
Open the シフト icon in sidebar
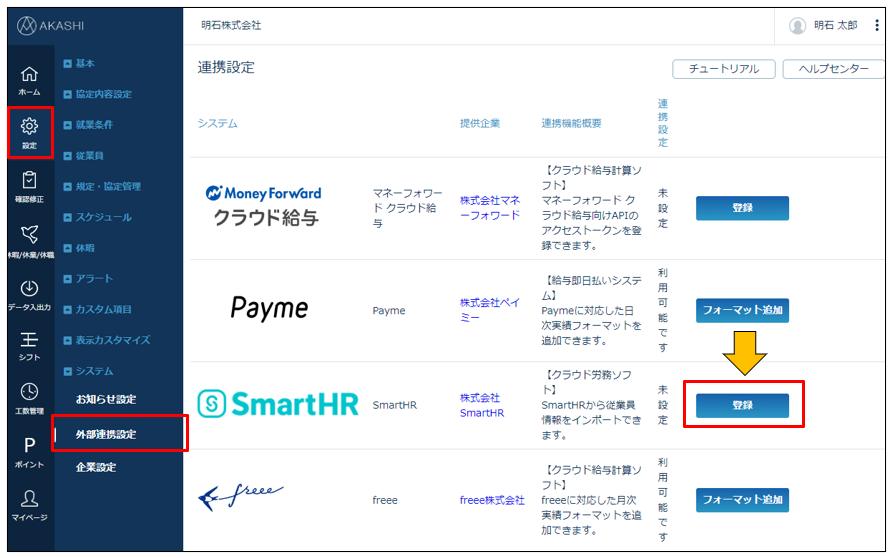coord(29,345)
